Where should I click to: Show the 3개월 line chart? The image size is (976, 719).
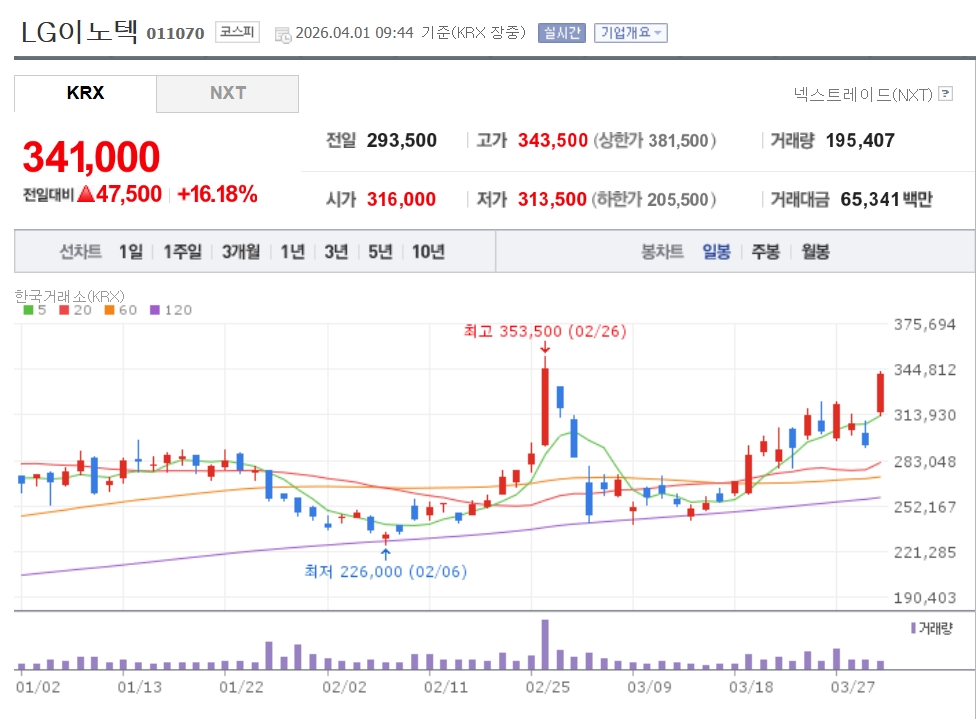(241, 252)
